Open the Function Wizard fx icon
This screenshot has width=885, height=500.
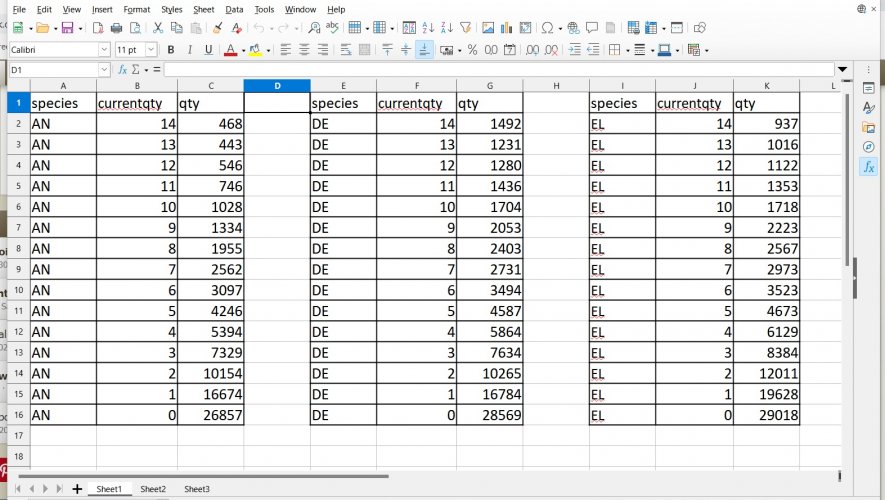pyautogui.click(x=122, y=70)
